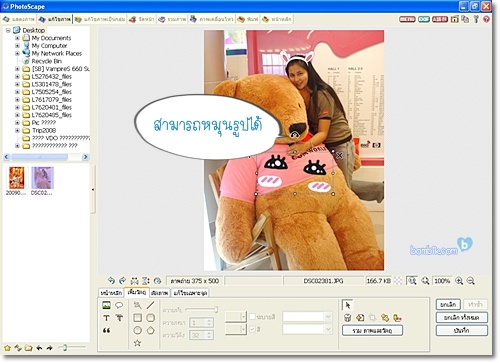This screenshot has width=500, height=363.
Task: Rotate the image clockwise with the redo arrow
Action: point(122,281)
